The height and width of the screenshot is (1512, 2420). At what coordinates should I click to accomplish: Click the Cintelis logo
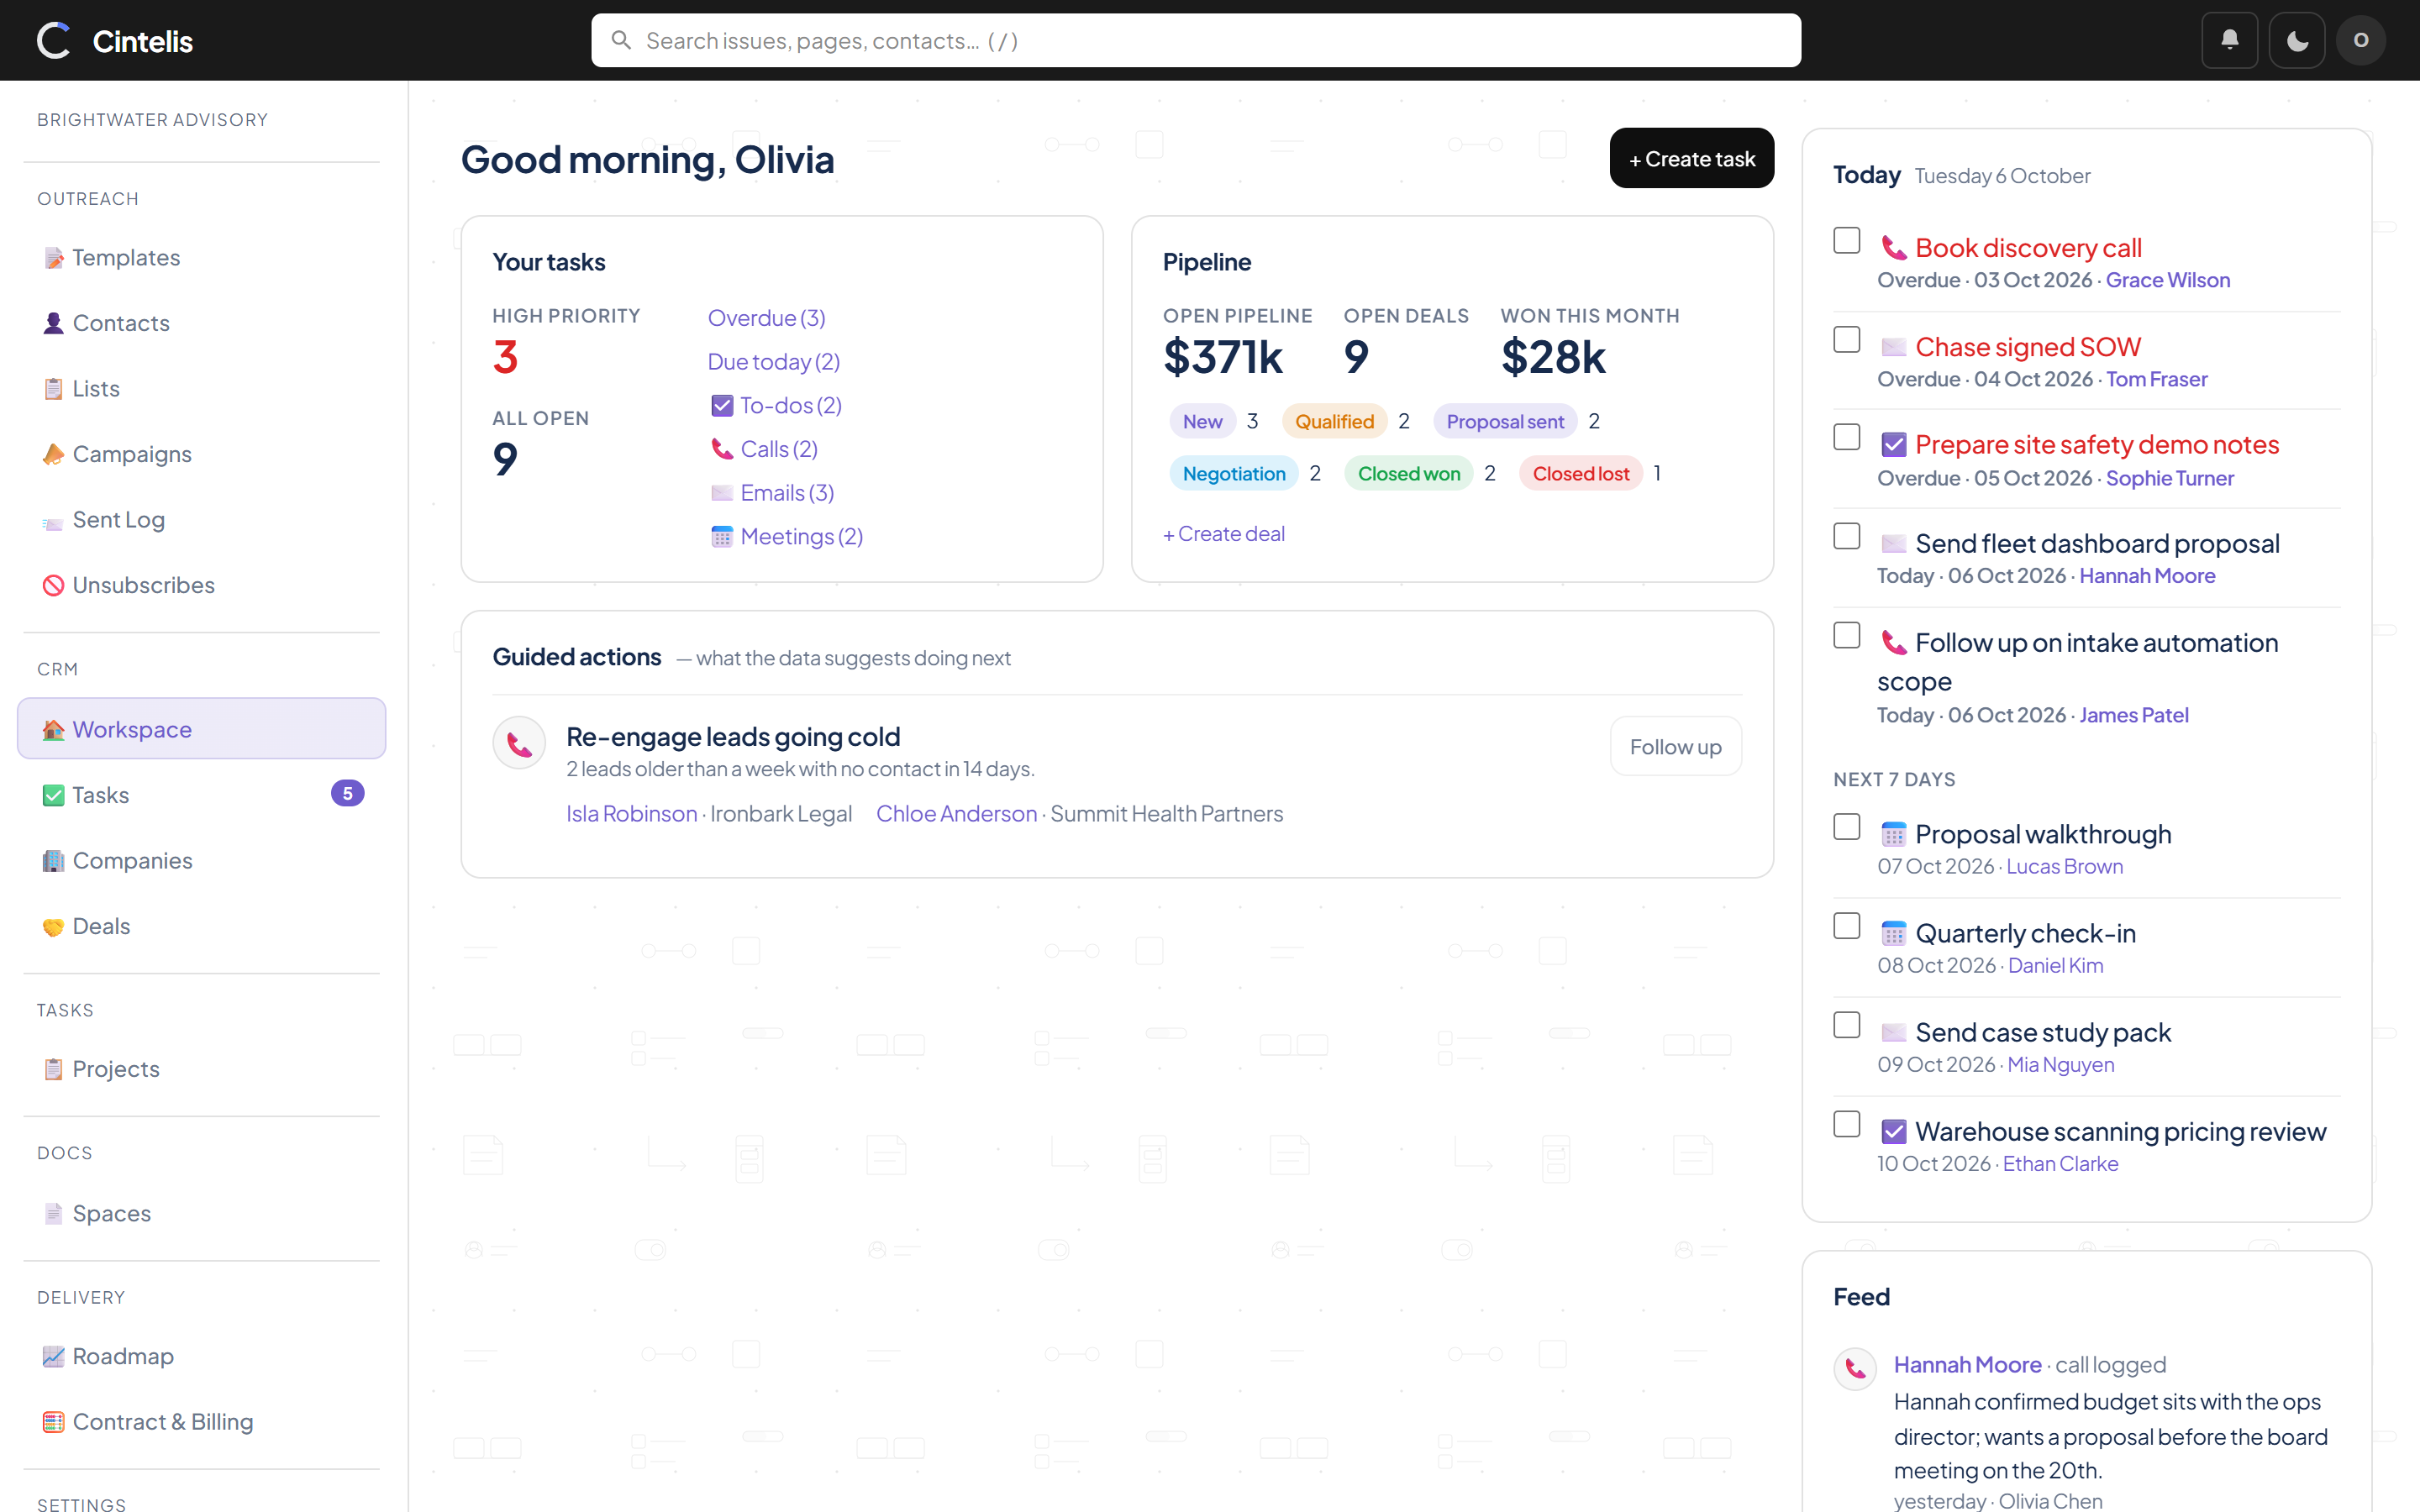tap(114, 40)
